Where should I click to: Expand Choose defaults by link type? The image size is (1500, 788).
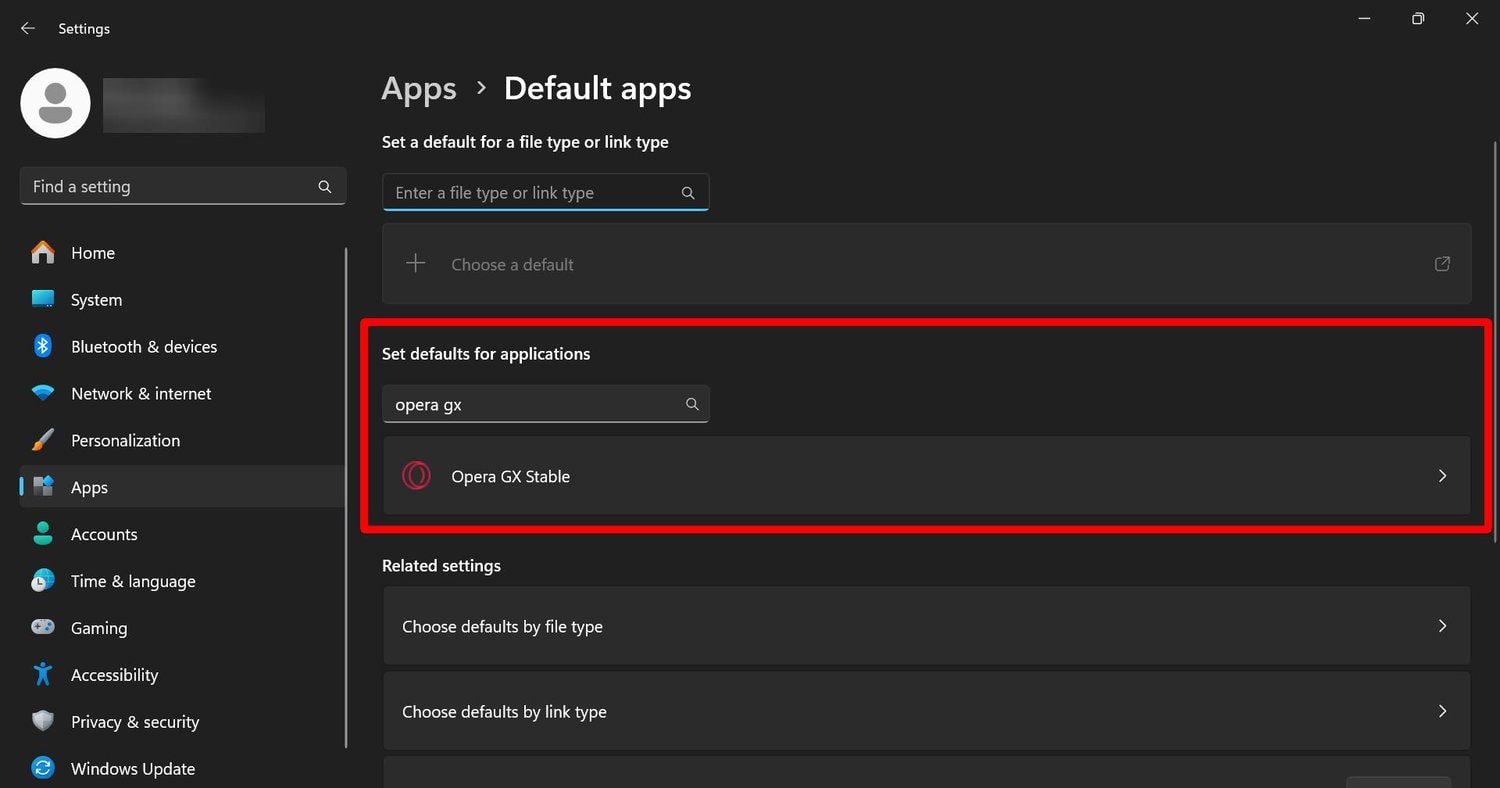[1441, 711]
